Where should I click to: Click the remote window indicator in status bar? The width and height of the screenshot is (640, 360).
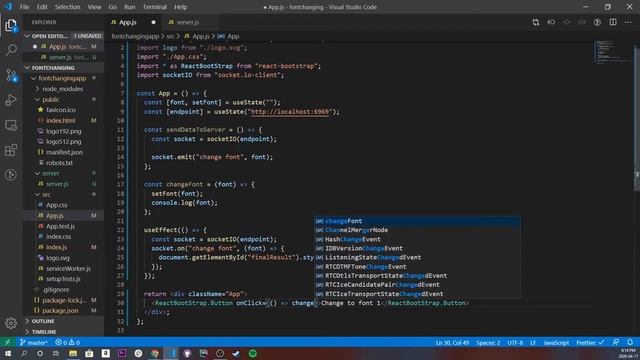(7, 342)
